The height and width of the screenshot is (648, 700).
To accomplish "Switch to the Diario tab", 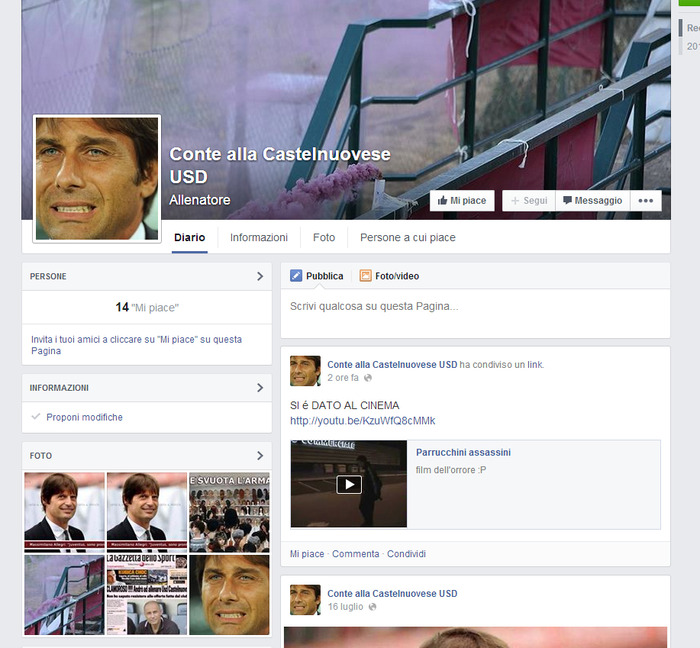I will coord(190,237).
